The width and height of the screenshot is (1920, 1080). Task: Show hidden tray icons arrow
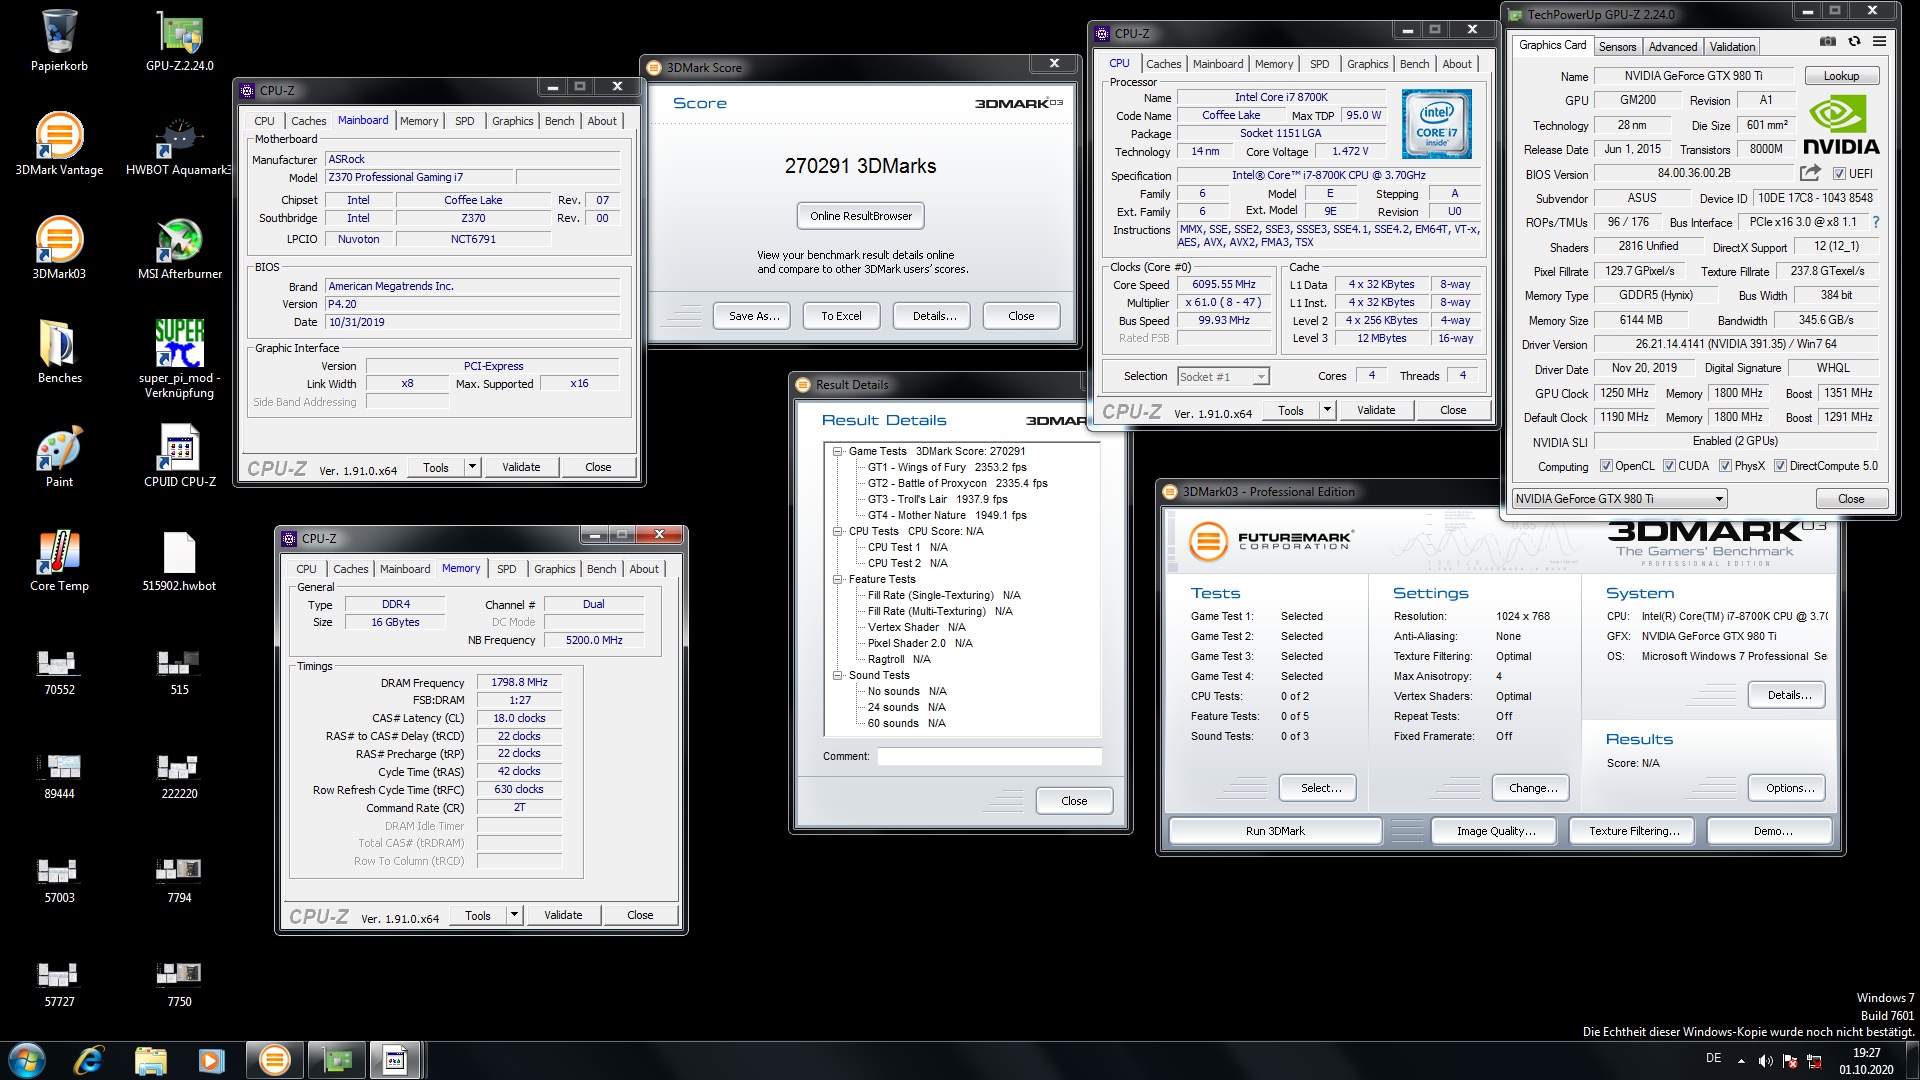click(1741, 1061)
